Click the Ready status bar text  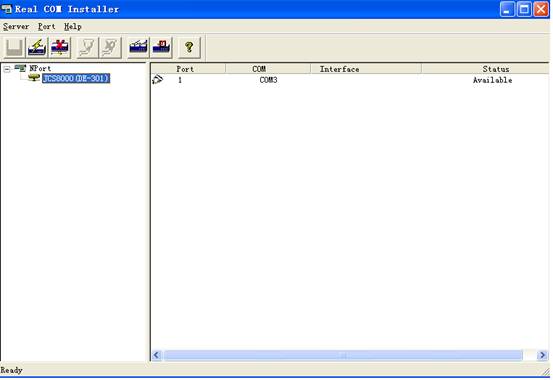tap(12, 370)
